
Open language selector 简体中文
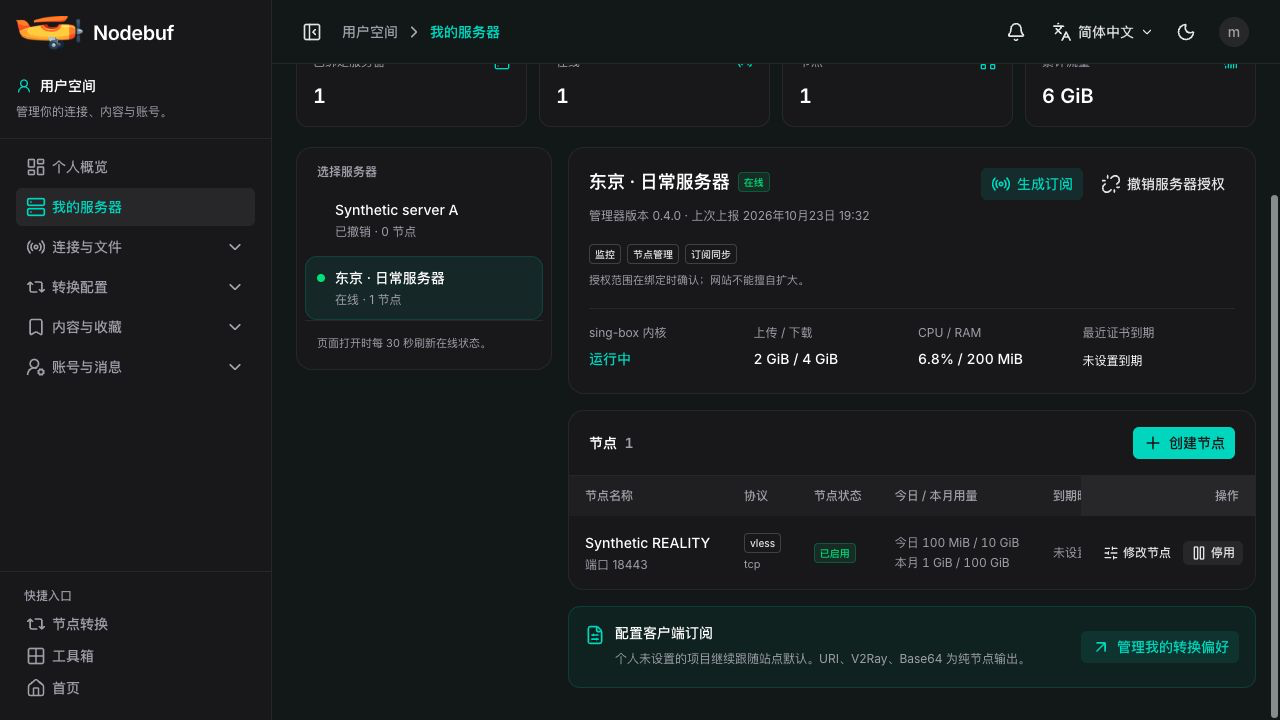[x=1102, y=32]
